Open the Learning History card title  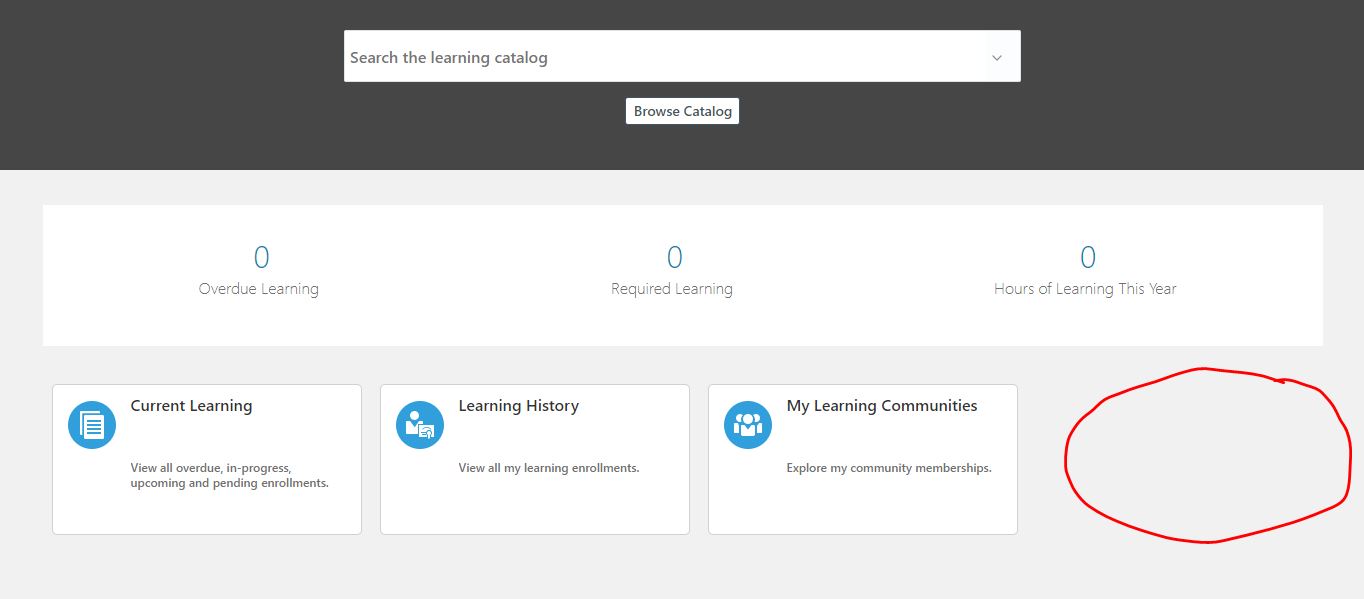pos(518,406)
